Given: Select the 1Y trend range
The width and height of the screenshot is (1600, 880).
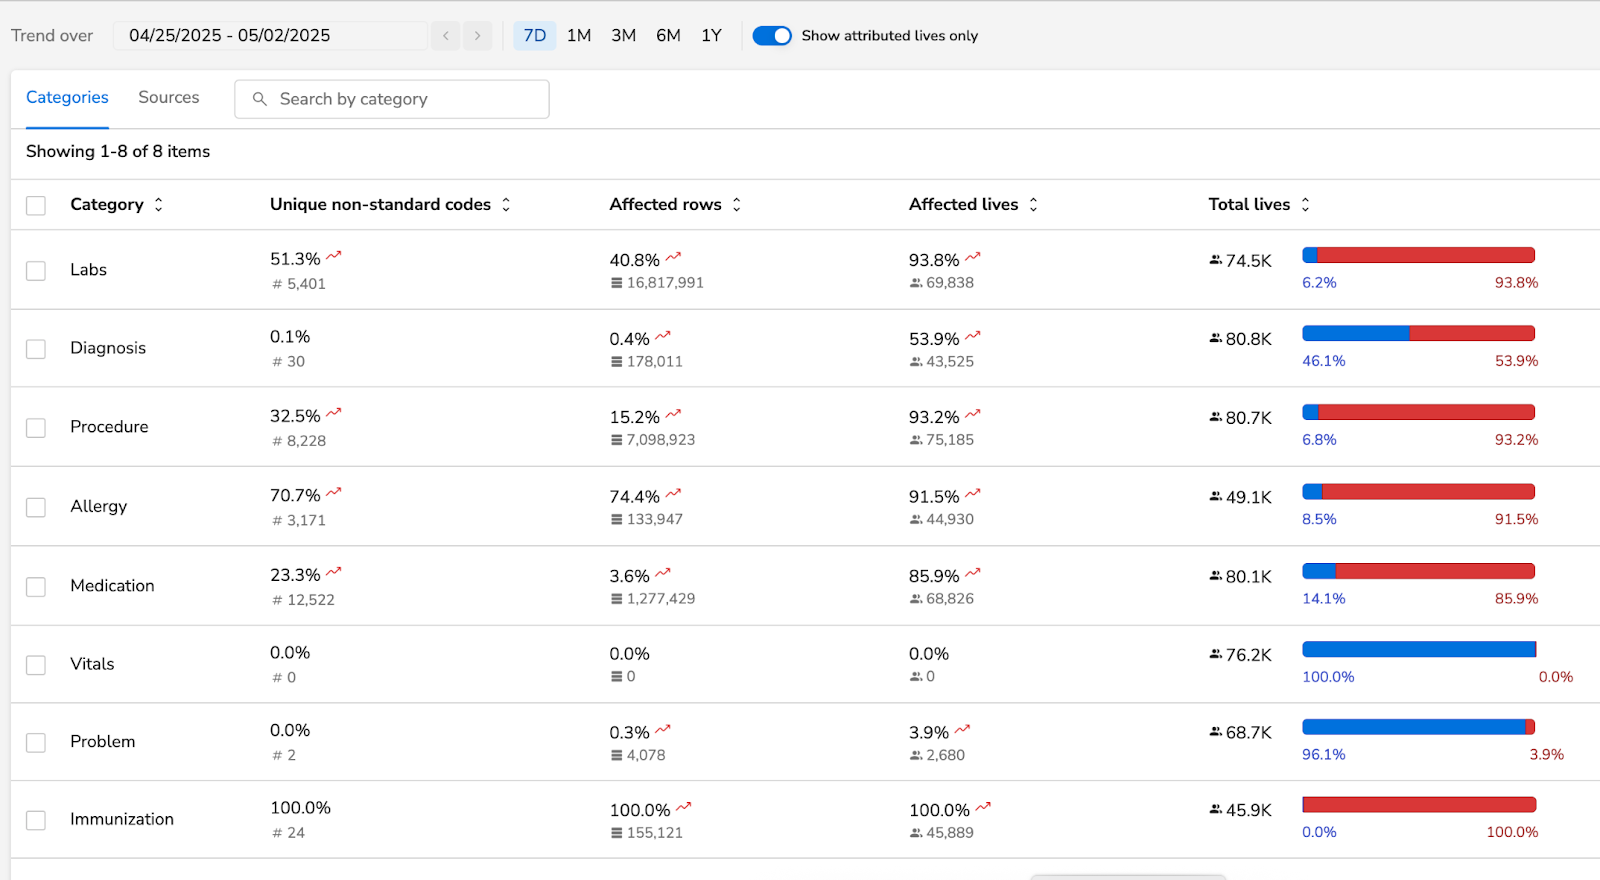Looking at the screenshot, I should pos(711,36).
